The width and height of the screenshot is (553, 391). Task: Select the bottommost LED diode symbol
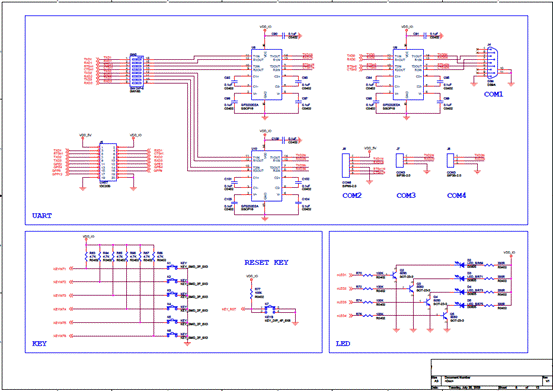click(x=461, y=305)
